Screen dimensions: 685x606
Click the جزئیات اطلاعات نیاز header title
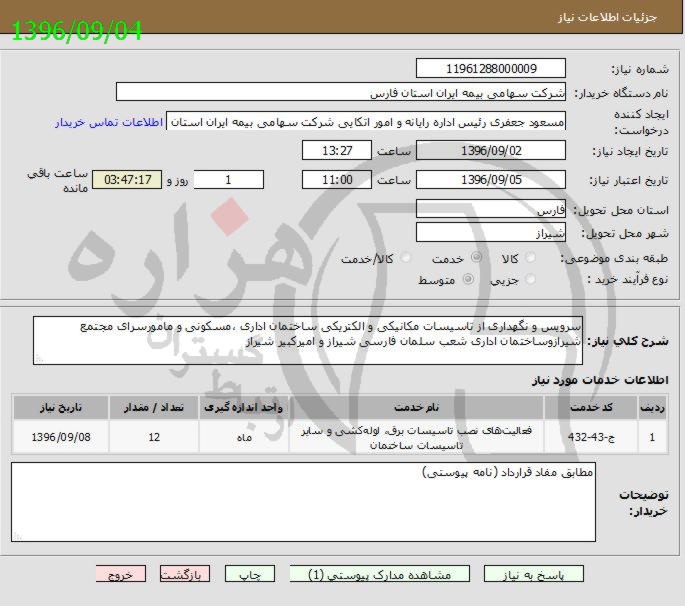pyautogui.click(x=607, y=17)
